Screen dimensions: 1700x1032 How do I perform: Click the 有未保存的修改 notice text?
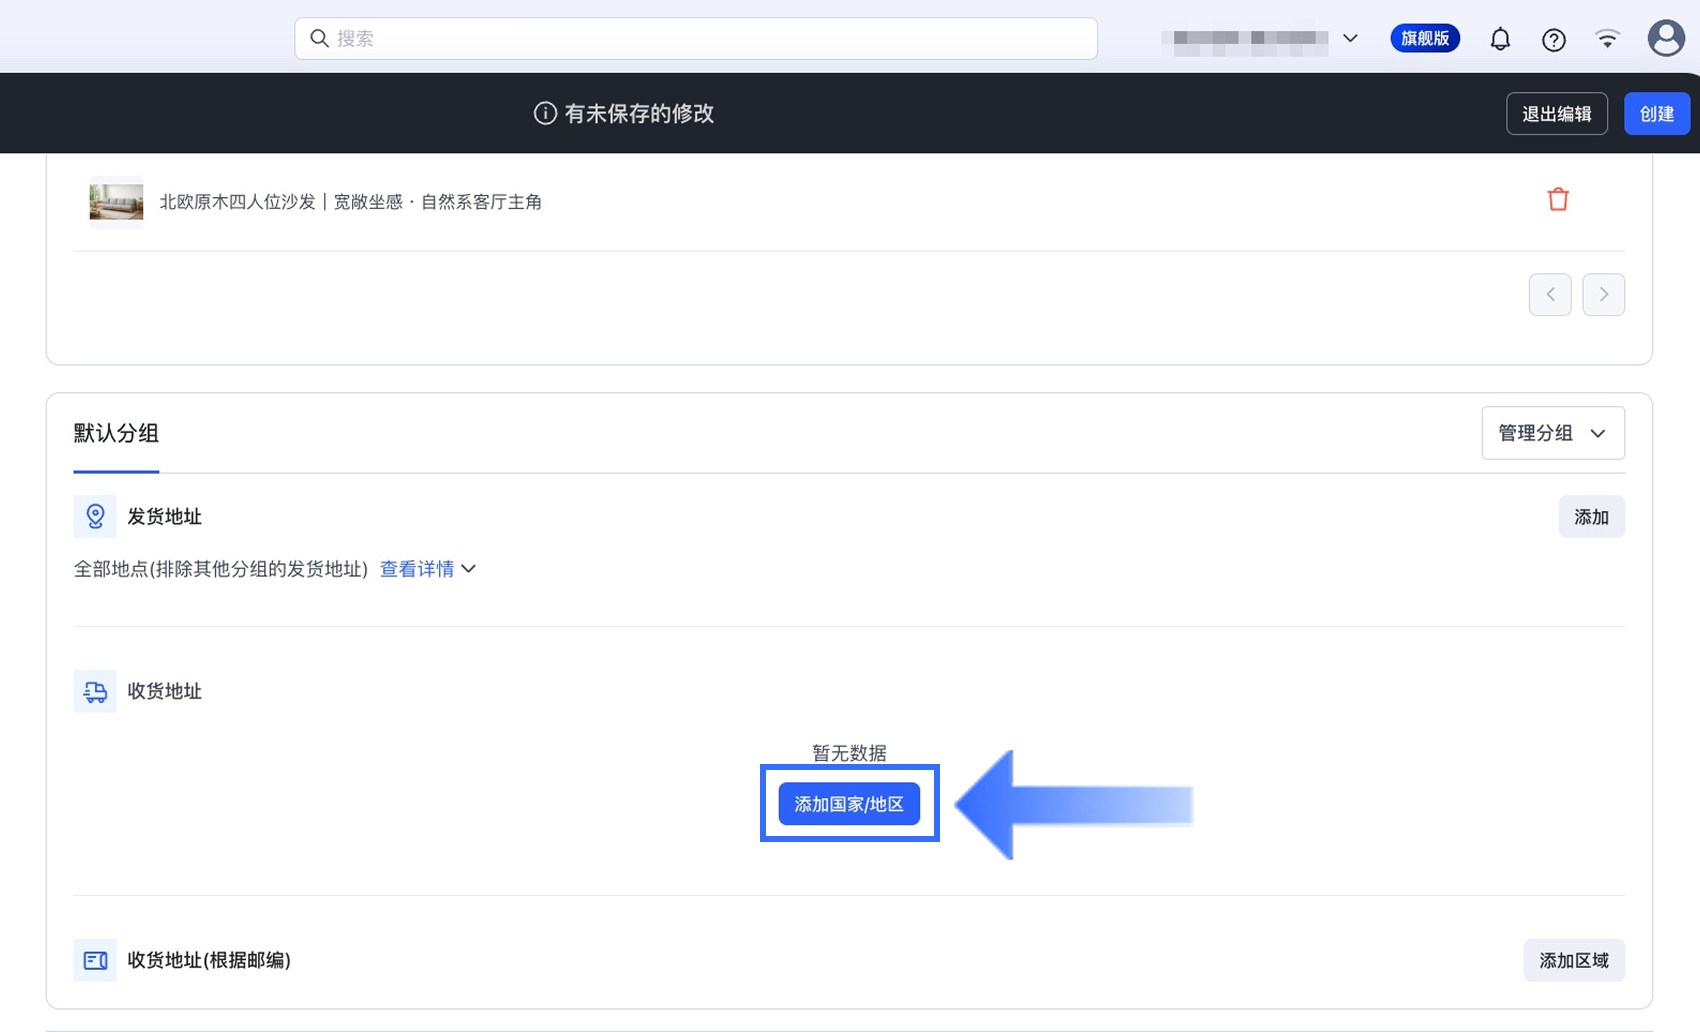pyautogui.click(x=639, y=113)
